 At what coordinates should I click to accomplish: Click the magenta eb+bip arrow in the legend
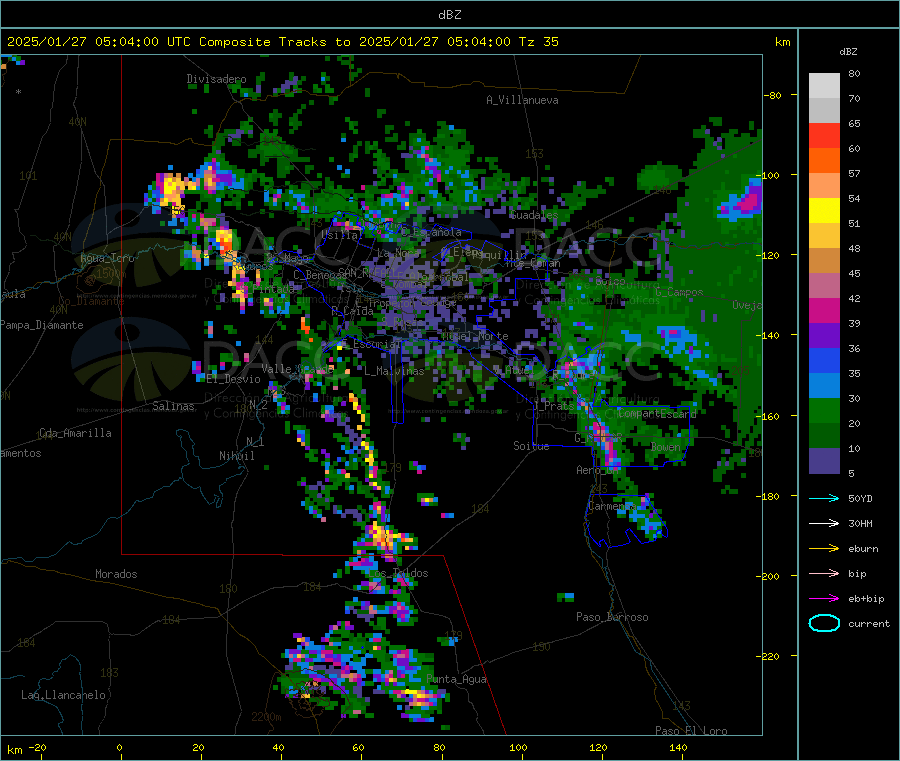pos(824,599)
